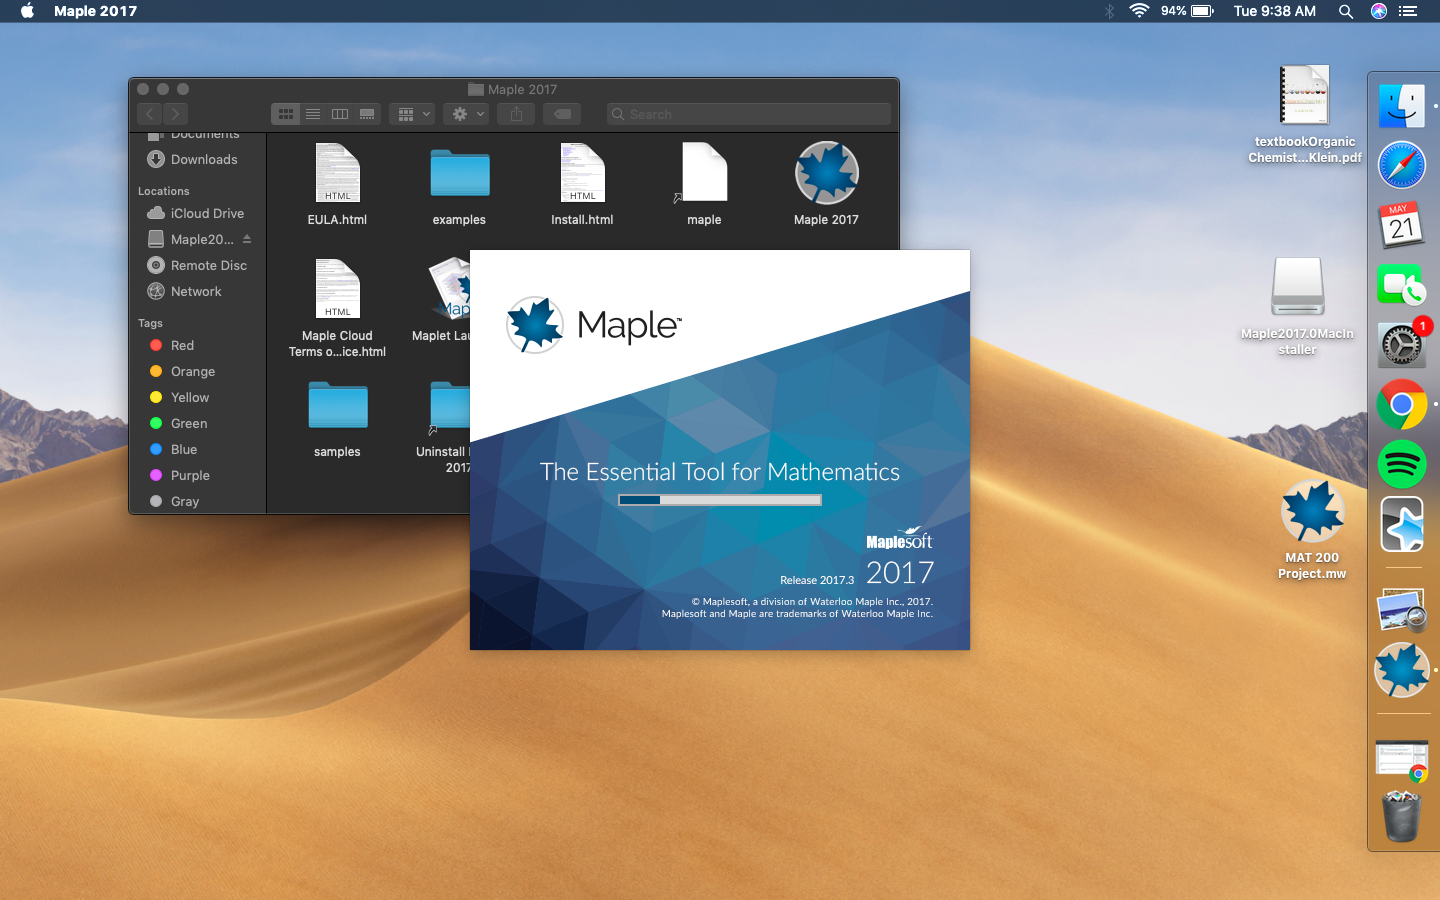The image size is (1440, 900).
Task: Open Finder from the Dock
Action: (x=1402, y=105)
